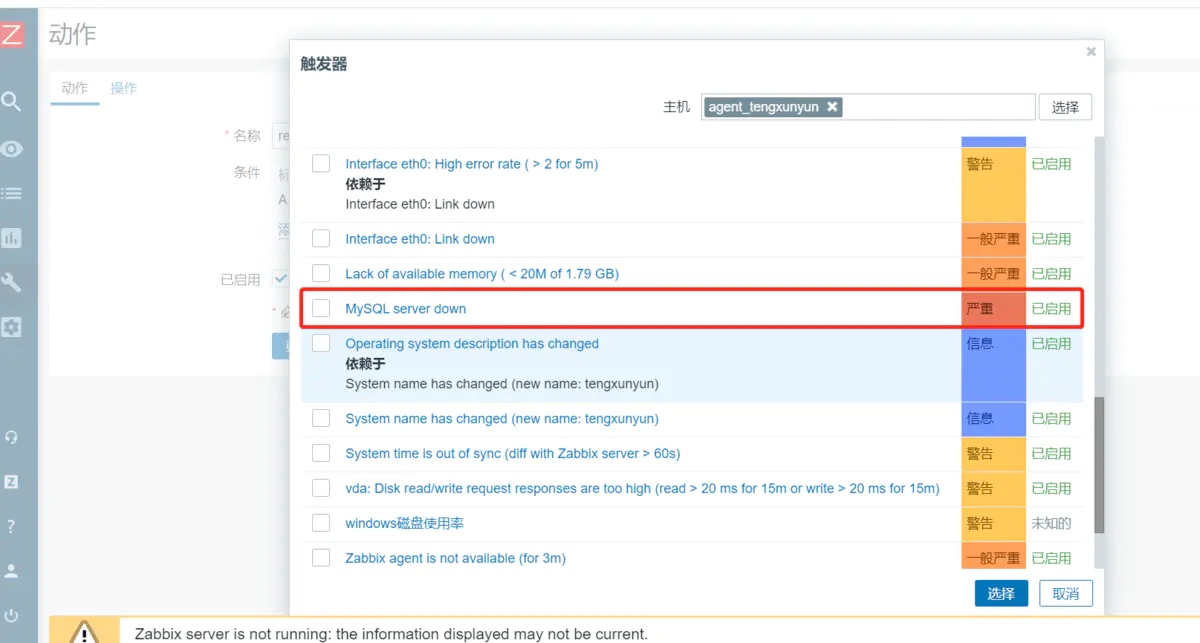Image resolution: width=1200 pixels, height=643 pixels.
Task: Open Interface eth0: Link down trigger link
Action: 420,239
